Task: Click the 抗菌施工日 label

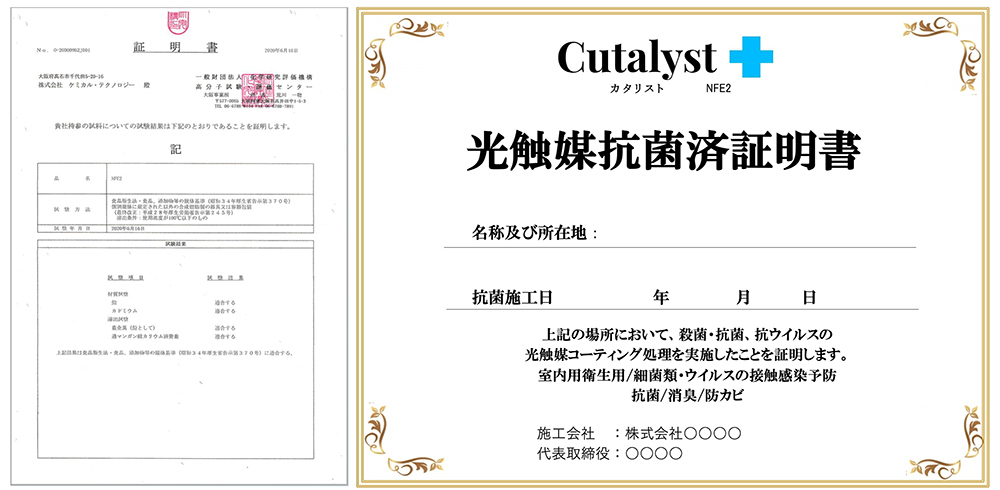Action: [511, 297]
